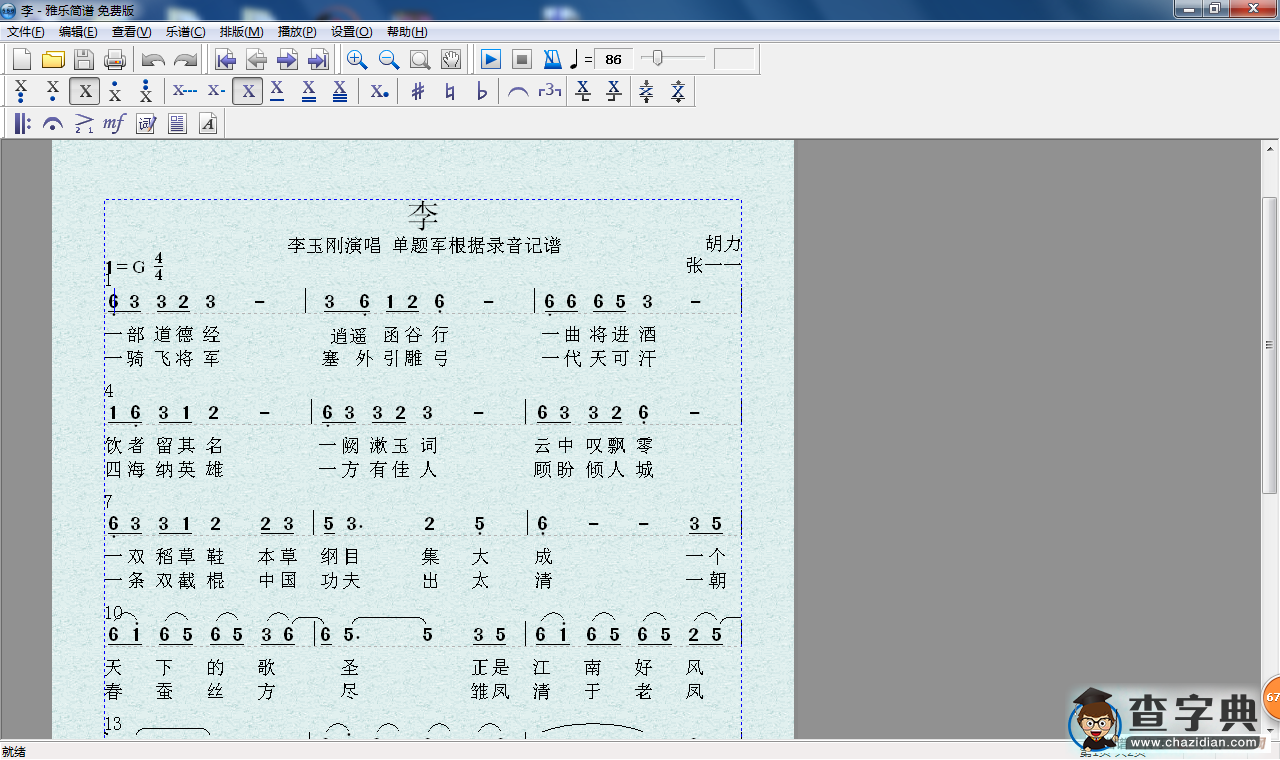
Task: Open the lyrics editor
Action: pos(146,124)
